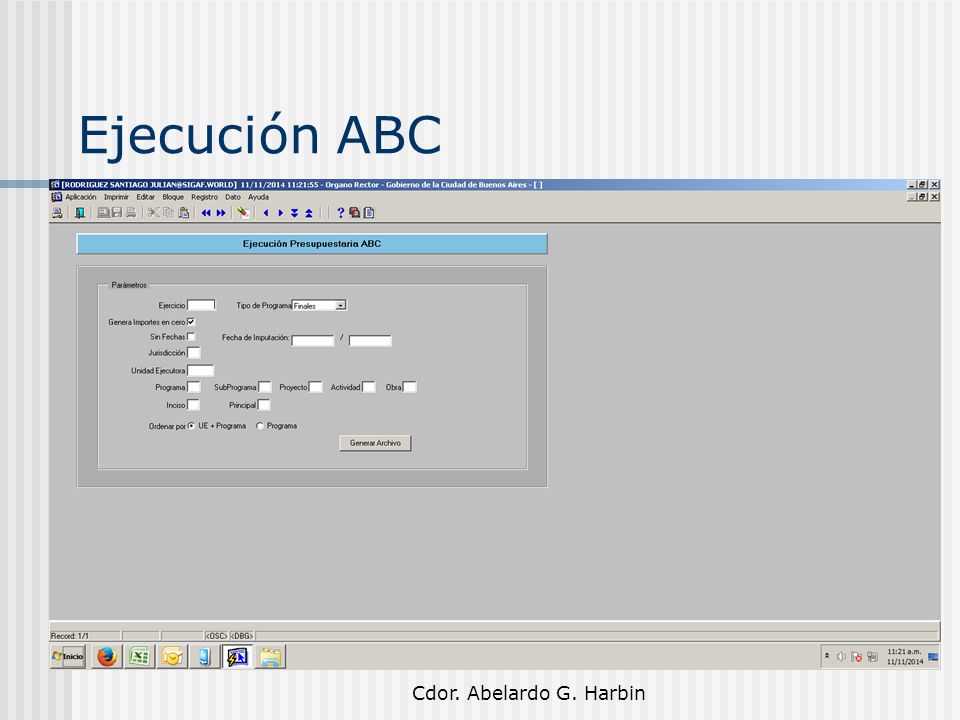
Task: Click the second Fecha de Imputación field
Action: 370,340
